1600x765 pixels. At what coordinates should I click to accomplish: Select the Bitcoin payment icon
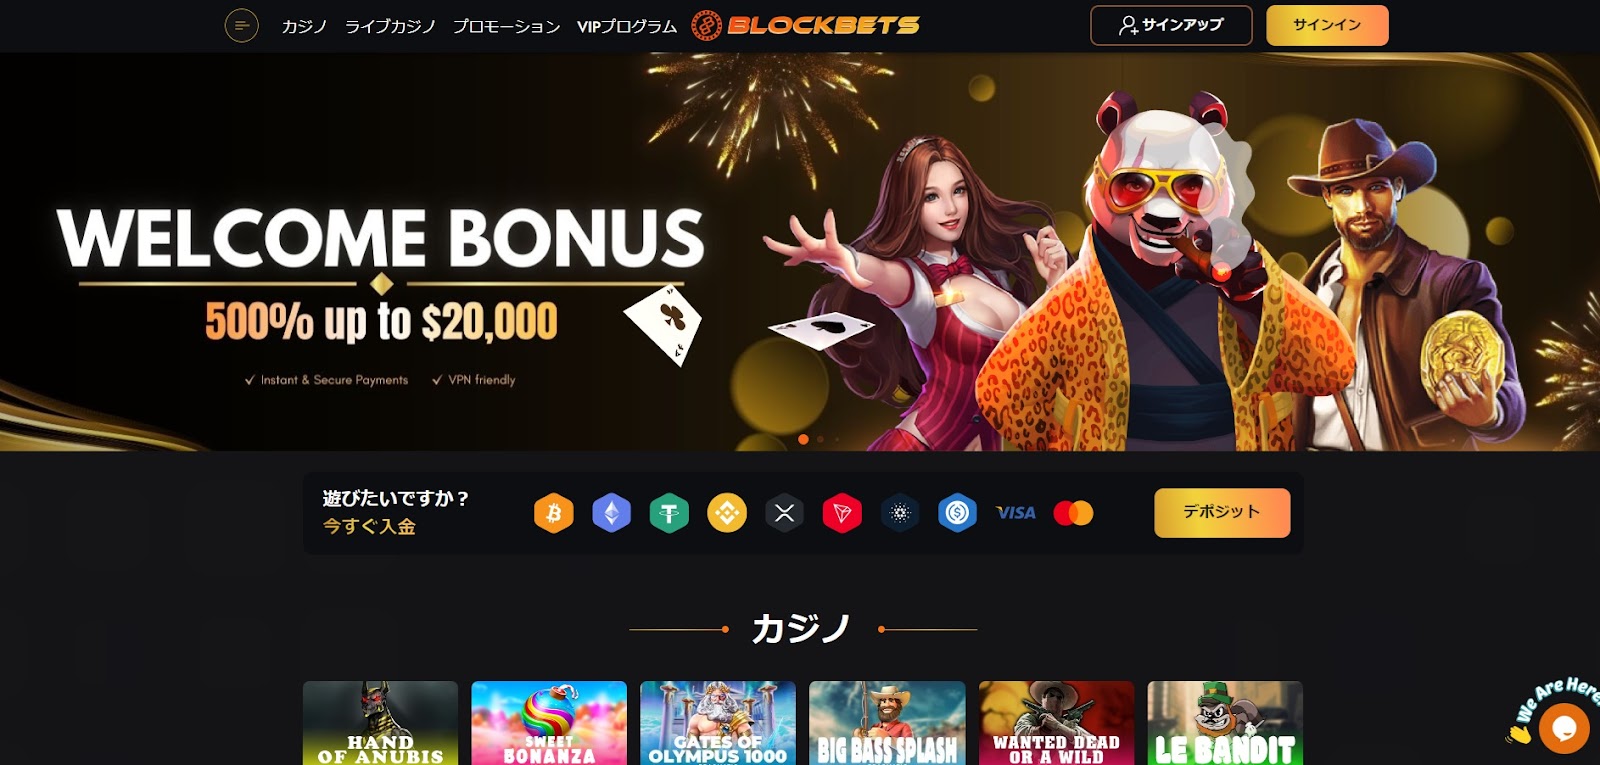tap(554, 513)
